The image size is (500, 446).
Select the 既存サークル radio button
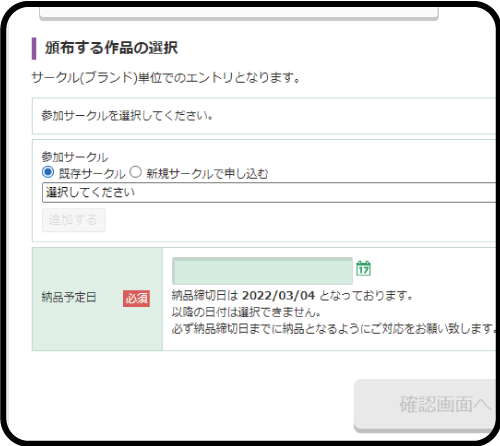[48, 172]
